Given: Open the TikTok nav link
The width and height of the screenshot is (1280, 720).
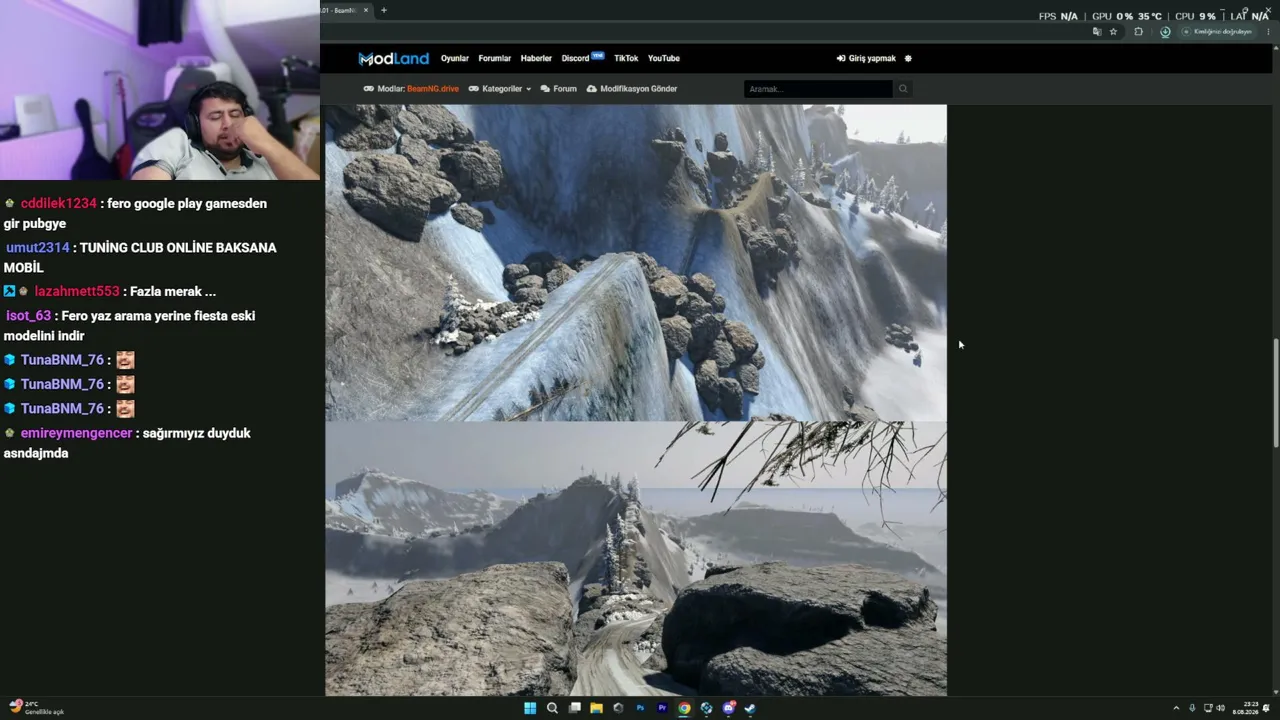Looking at the screenshot, I should point(626,58).
